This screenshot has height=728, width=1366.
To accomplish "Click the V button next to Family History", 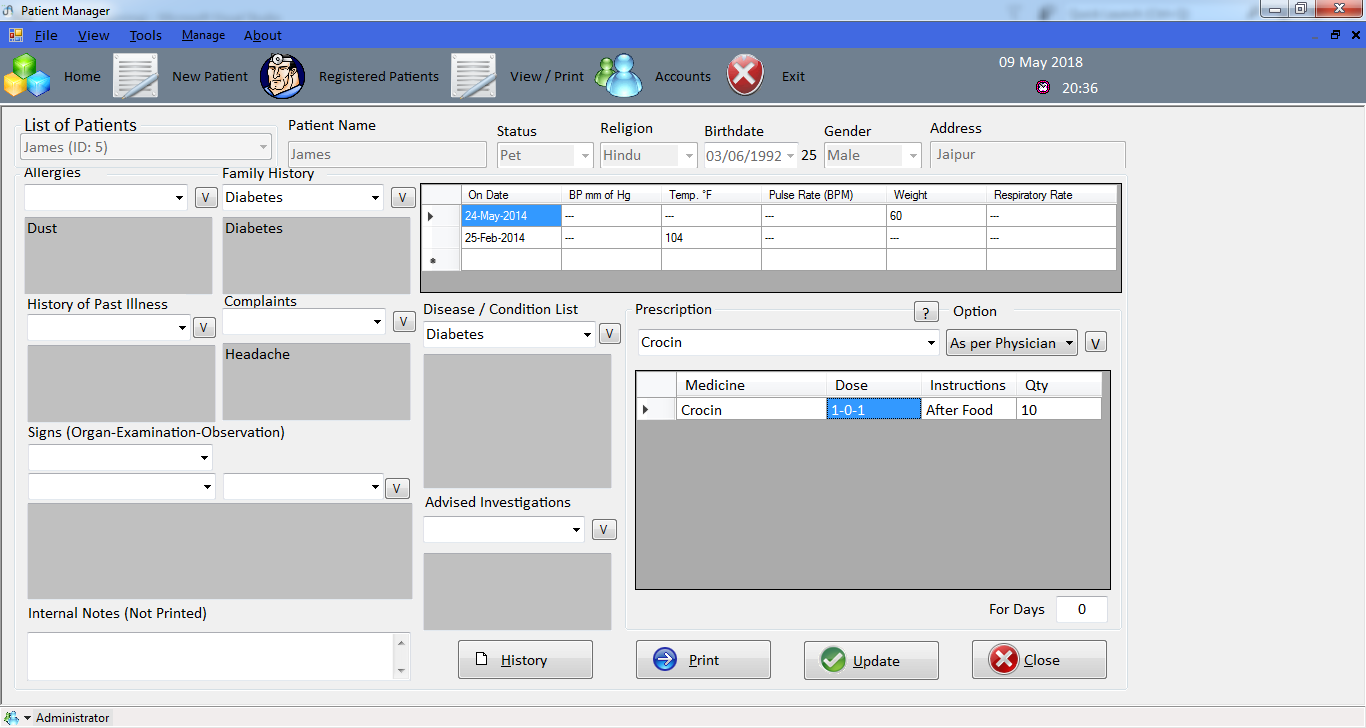I will point(402,198).
